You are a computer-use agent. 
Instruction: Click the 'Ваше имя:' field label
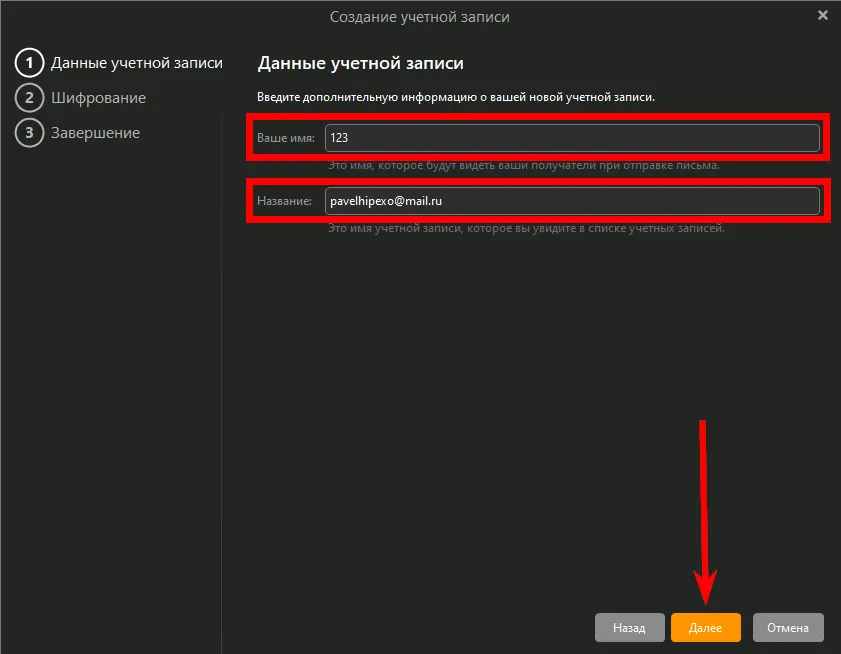tap(286, 138)
